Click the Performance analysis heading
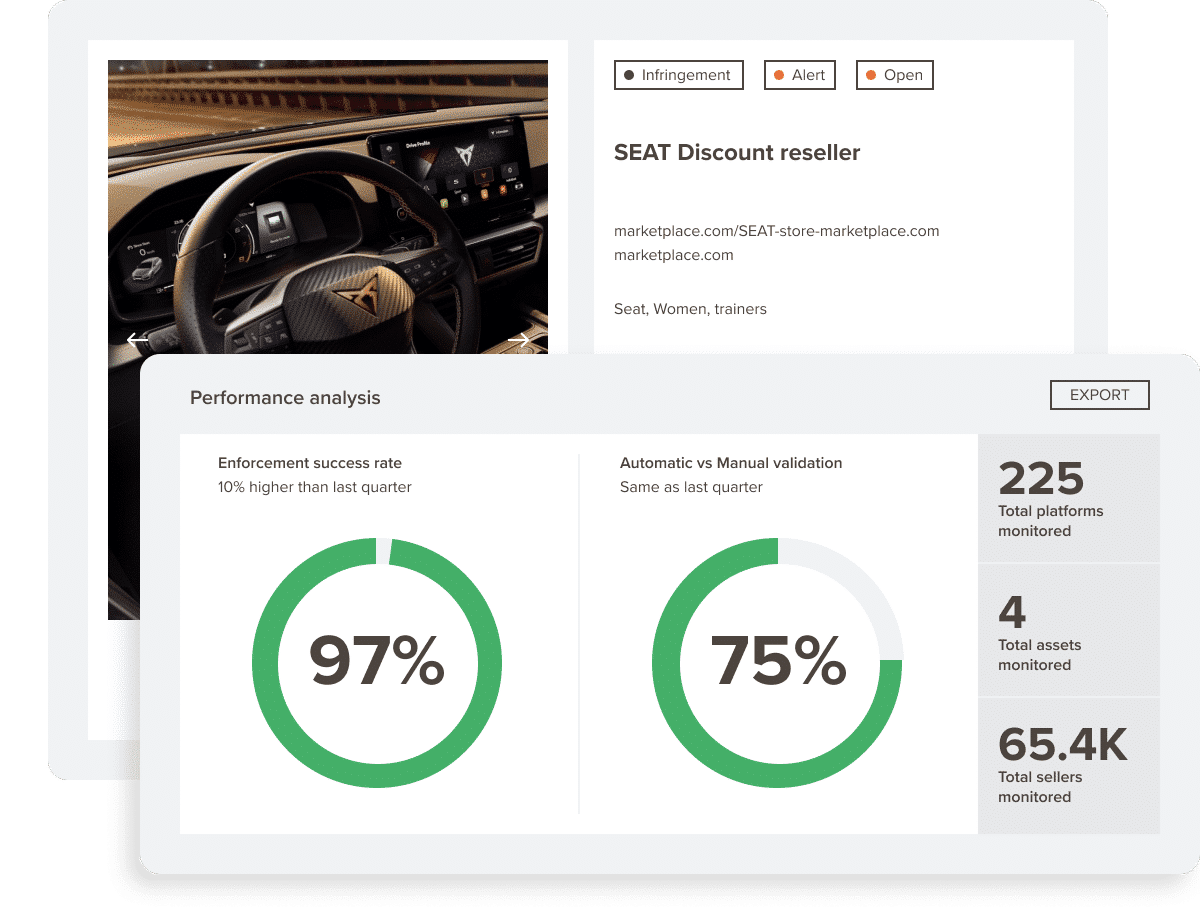Viewport: 1200px width, 914px height. 285,398
